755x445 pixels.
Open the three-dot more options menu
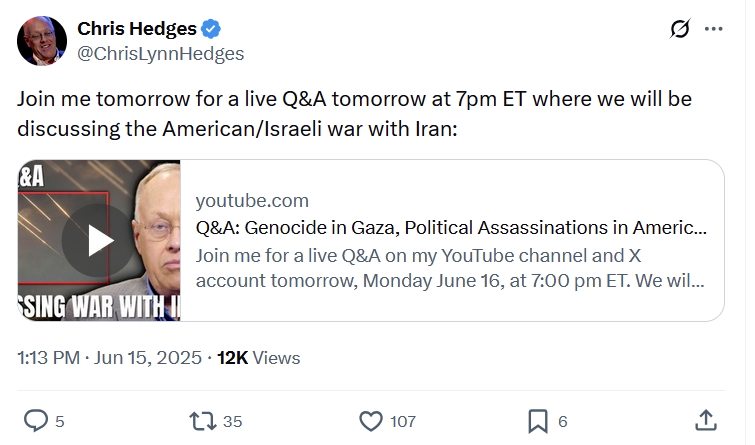713,29
